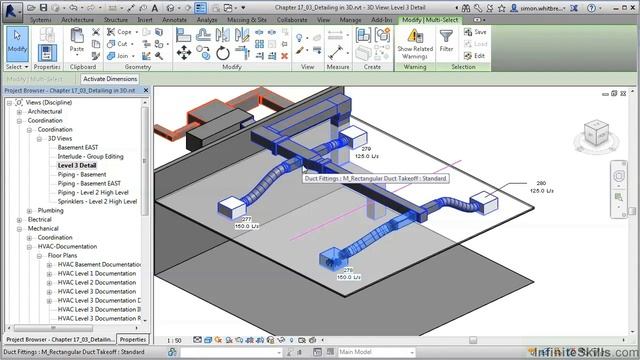Click the Edit selection button
The image size is (640, 360).
coord(475,56)
